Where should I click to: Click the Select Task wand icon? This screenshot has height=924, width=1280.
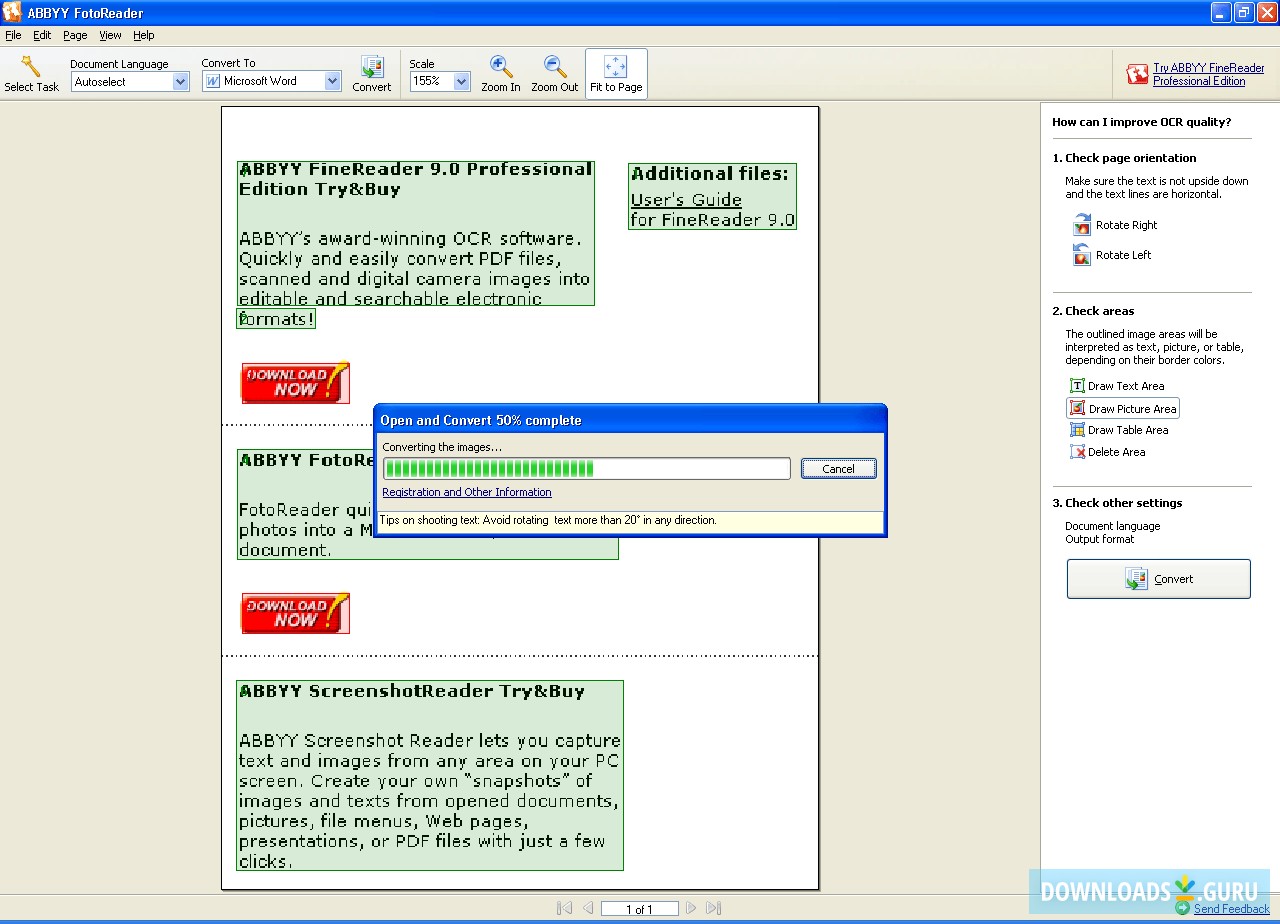click(x=31, y=67)
